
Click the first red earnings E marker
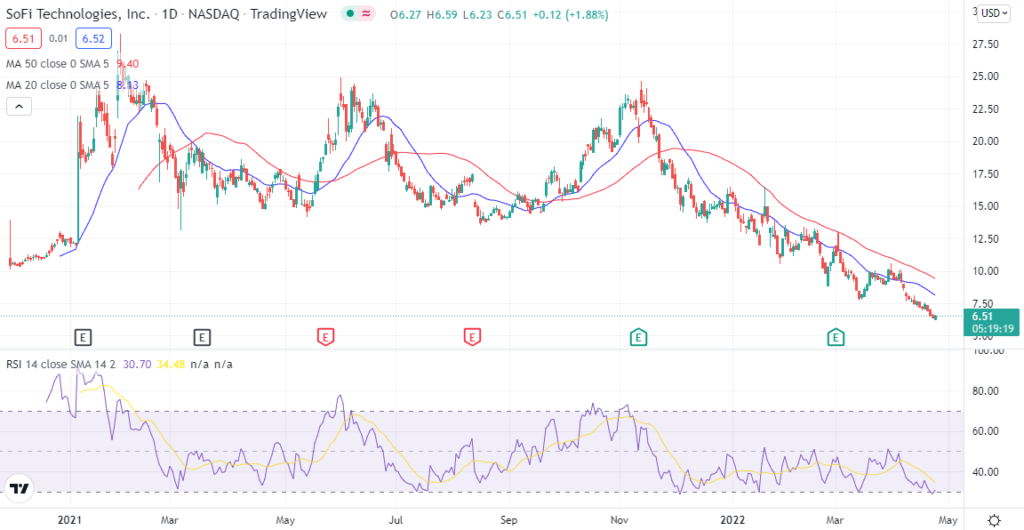pos(325,338)
